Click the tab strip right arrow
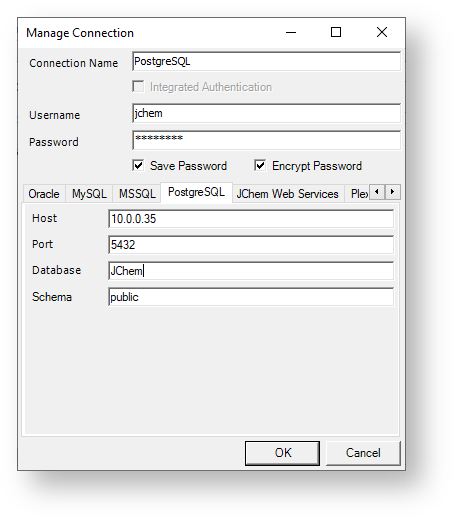Image resolution: width=454 pixels, height=519 pixels. click(x=392, y=192)
